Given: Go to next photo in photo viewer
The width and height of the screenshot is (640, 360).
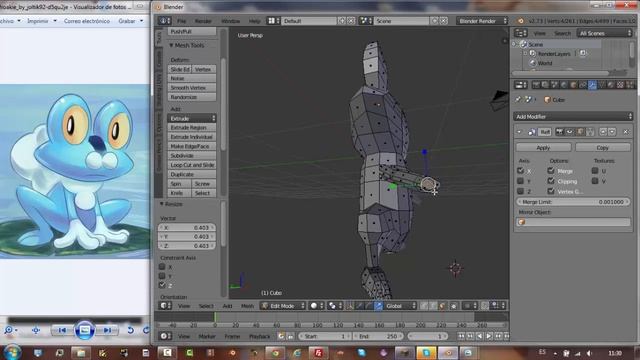Looking at the screenshot, I should (107, 330).
